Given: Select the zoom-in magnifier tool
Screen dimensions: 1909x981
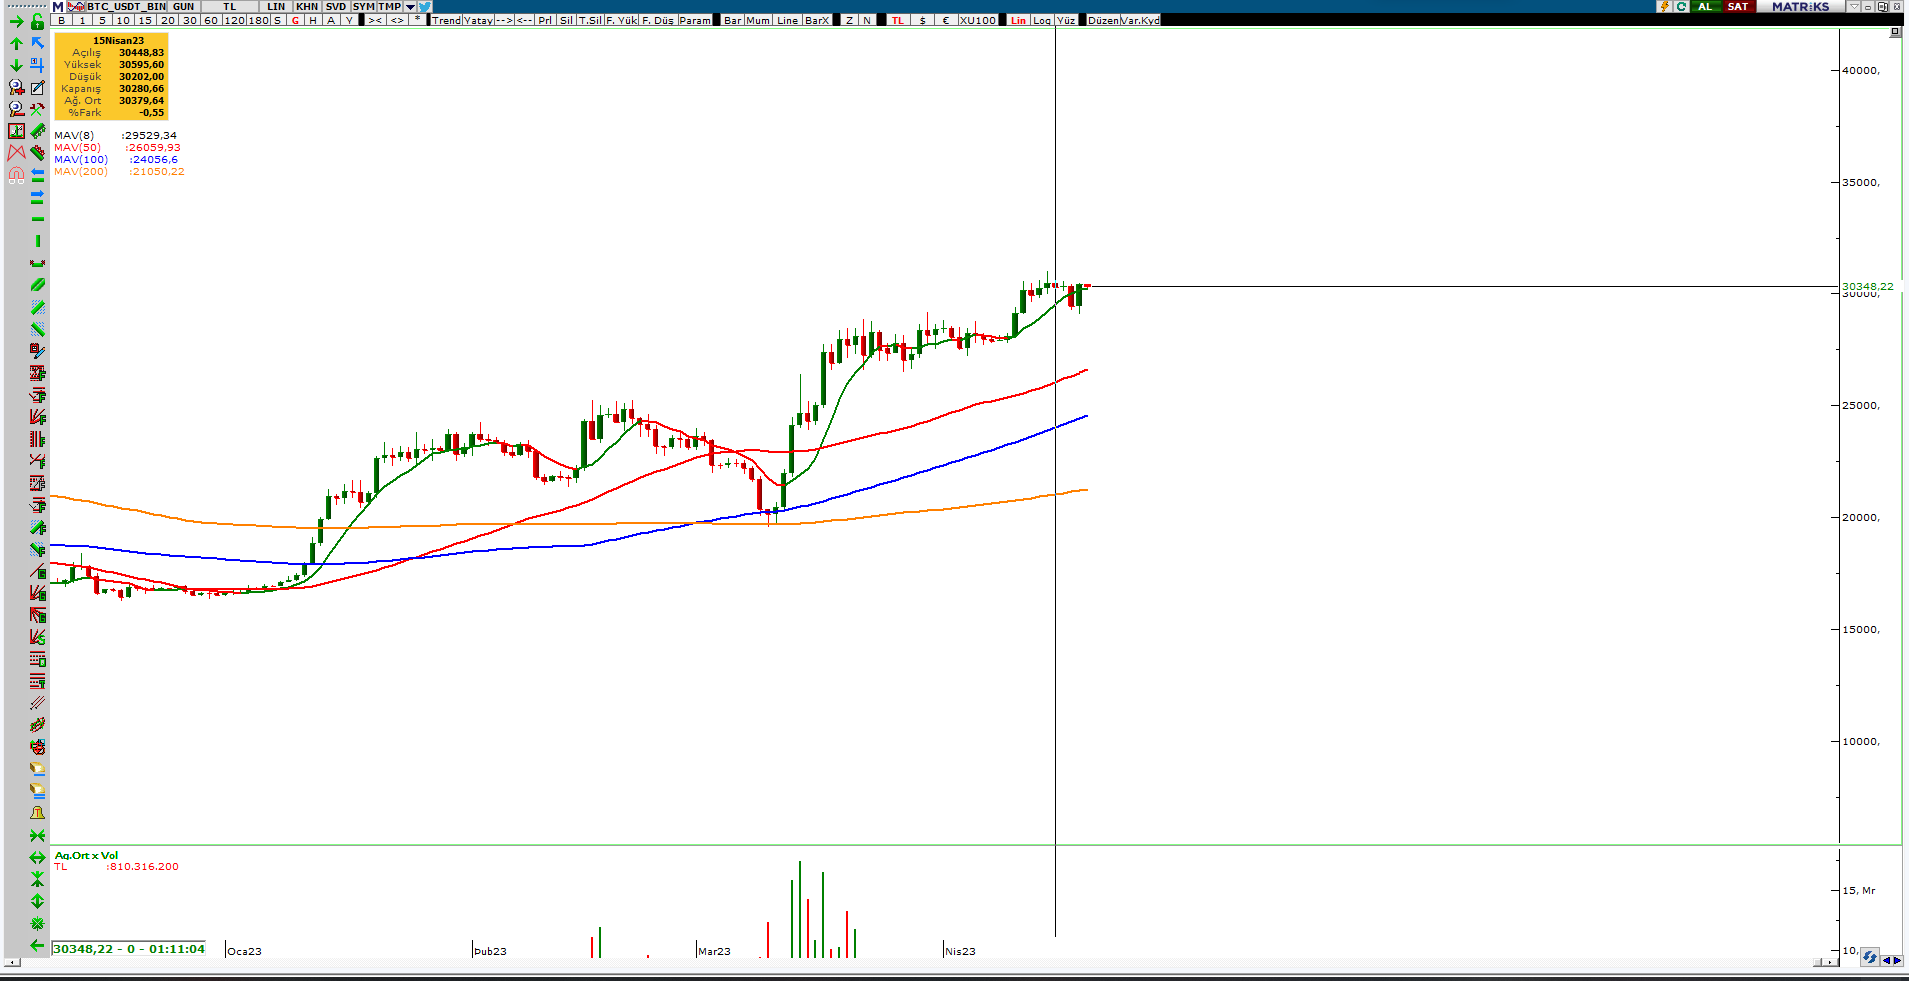Looking at the screenshot, I should point(16,88).
